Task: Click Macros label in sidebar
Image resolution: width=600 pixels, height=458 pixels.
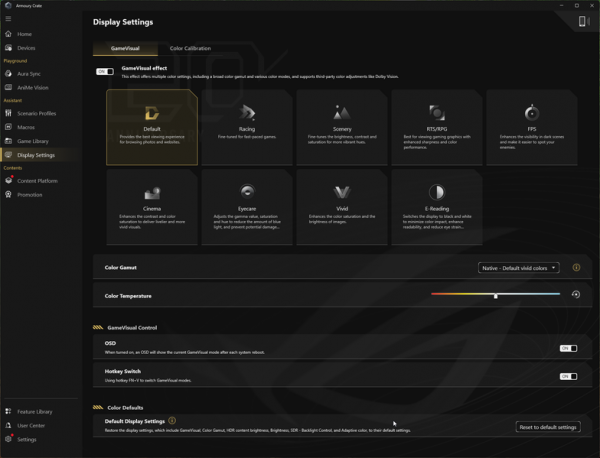Action: tap(26, 127)
